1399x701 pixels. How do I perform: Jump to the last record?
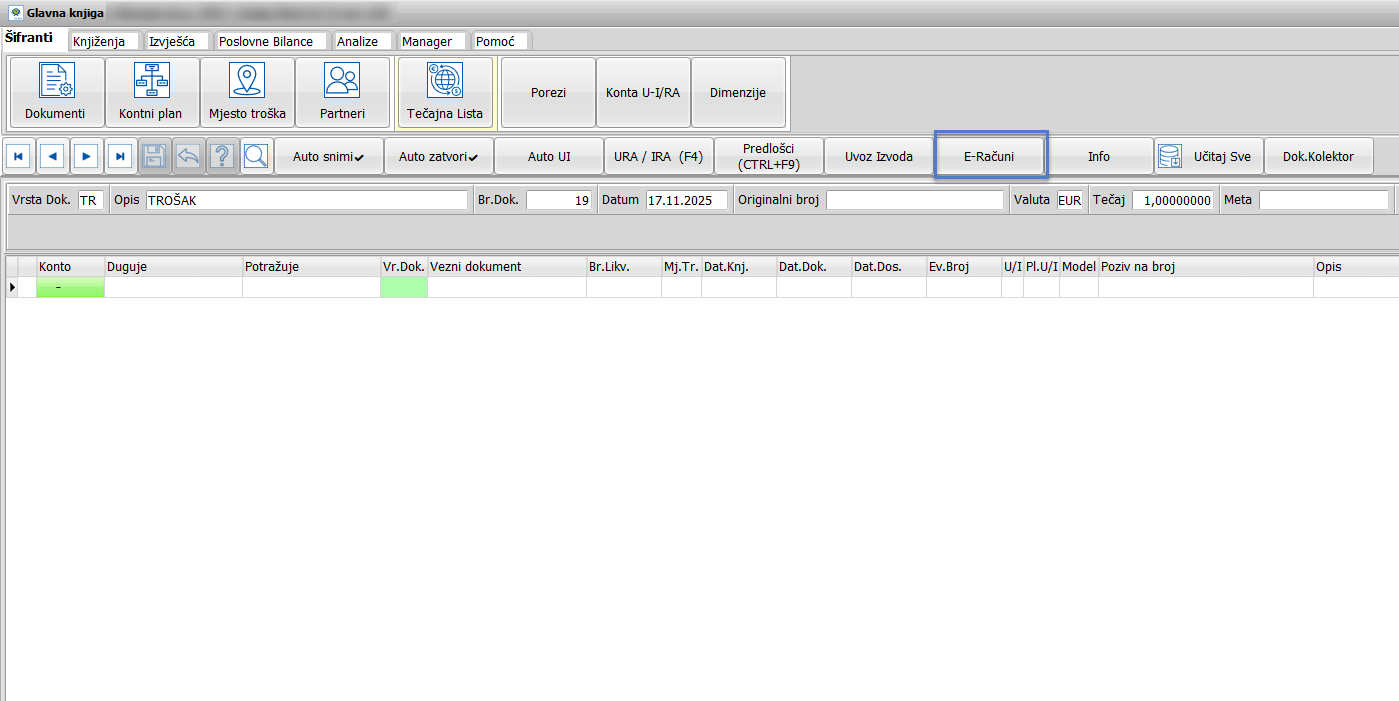click(120, 157)
